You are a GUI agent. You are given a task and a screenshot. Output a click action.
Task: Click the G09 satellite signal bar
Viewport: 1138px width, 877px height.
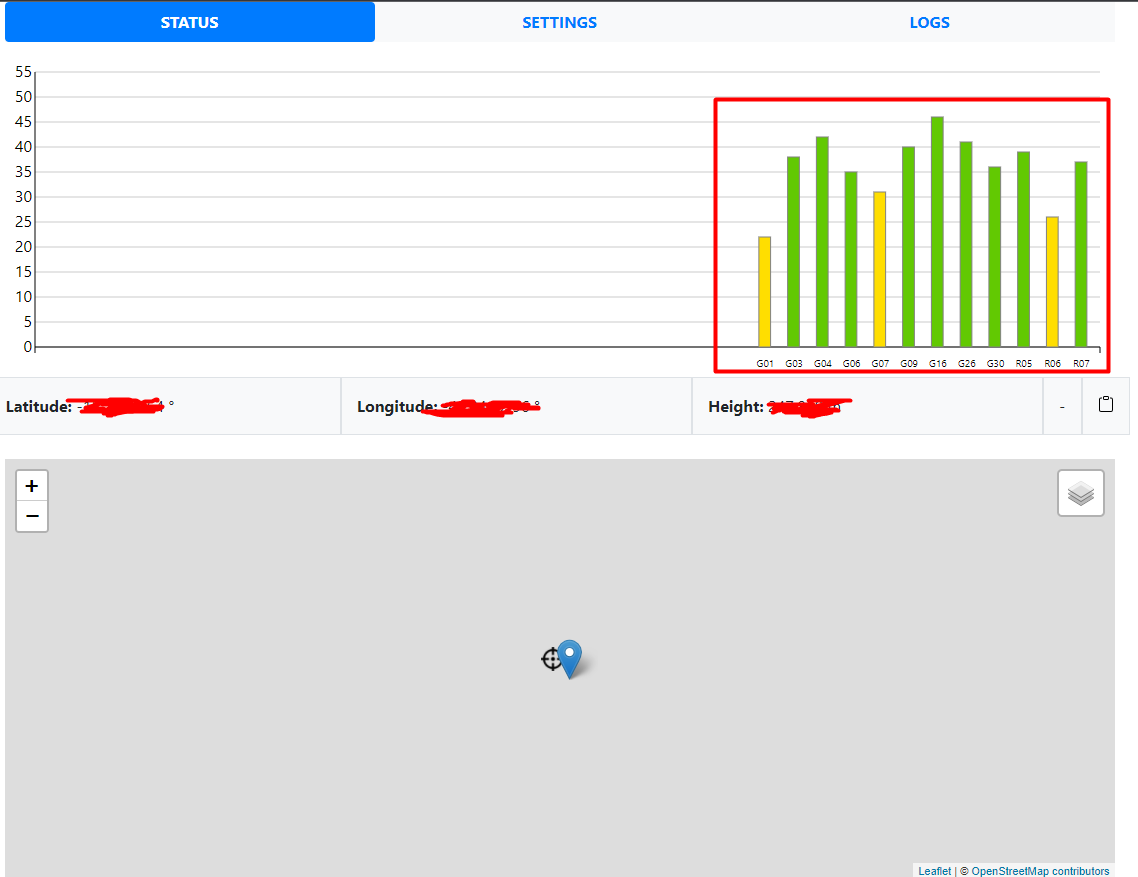tap(908, 247)
